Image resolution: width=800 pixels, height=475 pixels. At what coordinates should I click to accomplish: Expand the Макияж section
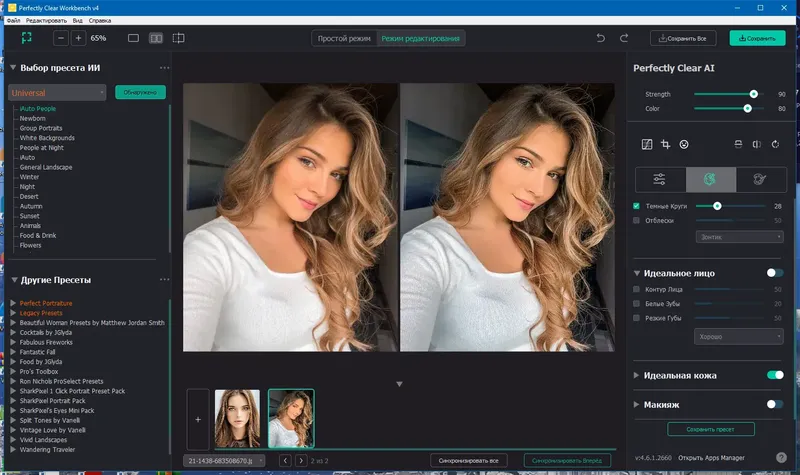[636, 404]
